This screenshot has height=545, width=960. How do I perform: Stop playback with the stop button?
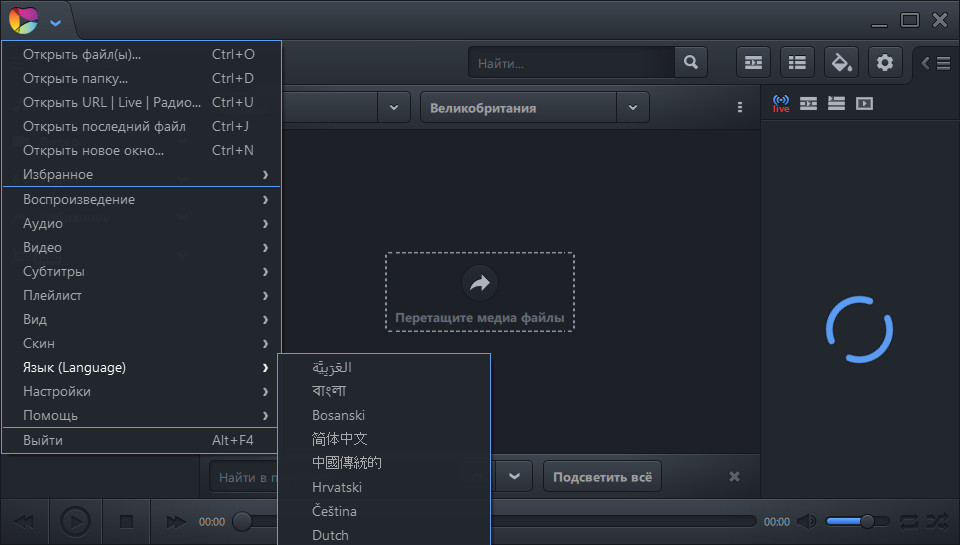tap(126, 522)
